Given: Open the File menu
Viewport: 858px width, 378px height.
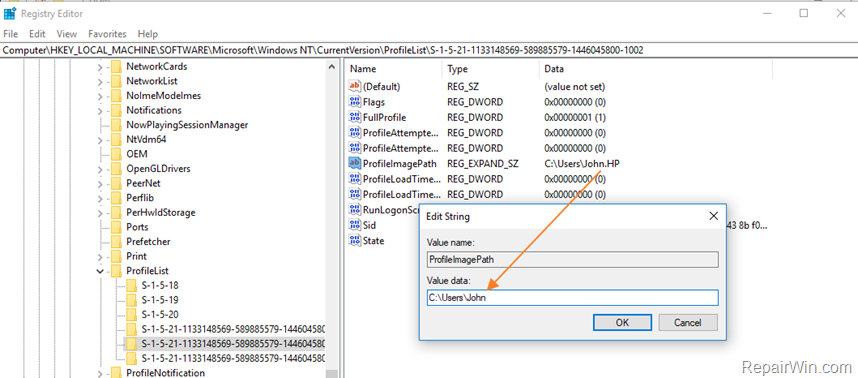Looking at the screenshot, I should click(10, 34).
